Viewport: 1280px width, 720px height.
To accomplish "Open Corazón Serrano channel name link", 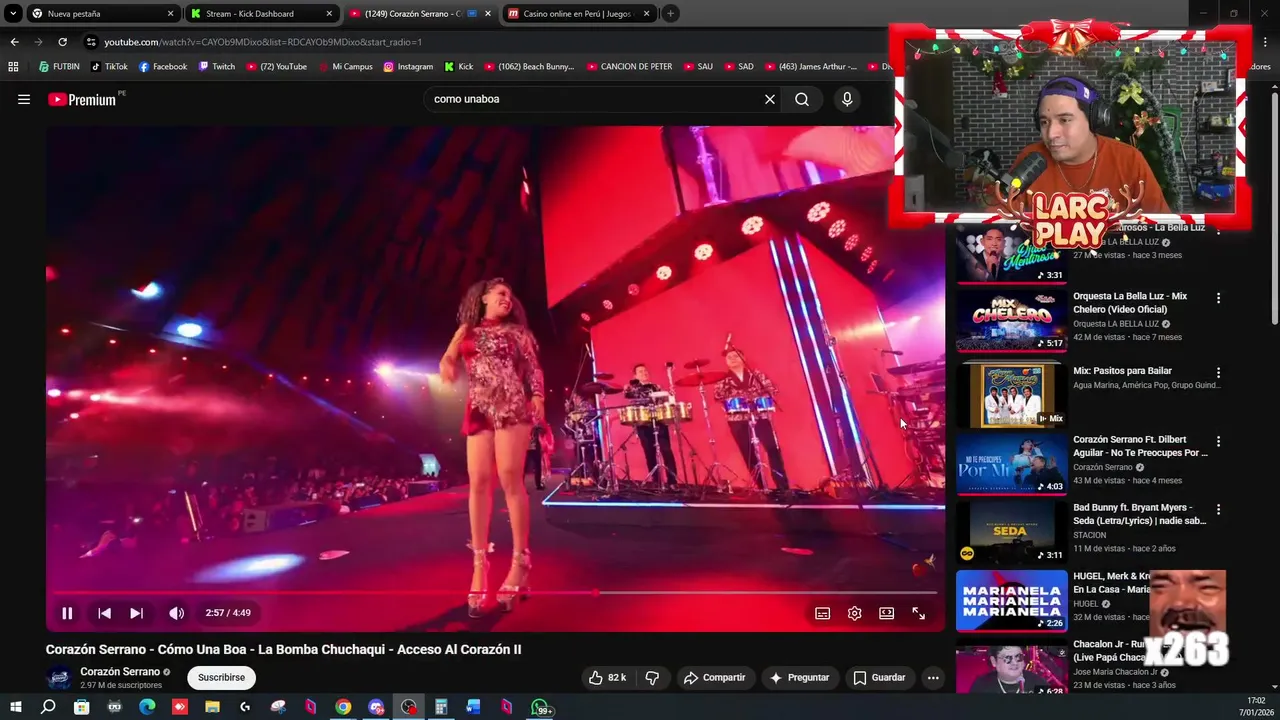I will click(x=120, y=672).
